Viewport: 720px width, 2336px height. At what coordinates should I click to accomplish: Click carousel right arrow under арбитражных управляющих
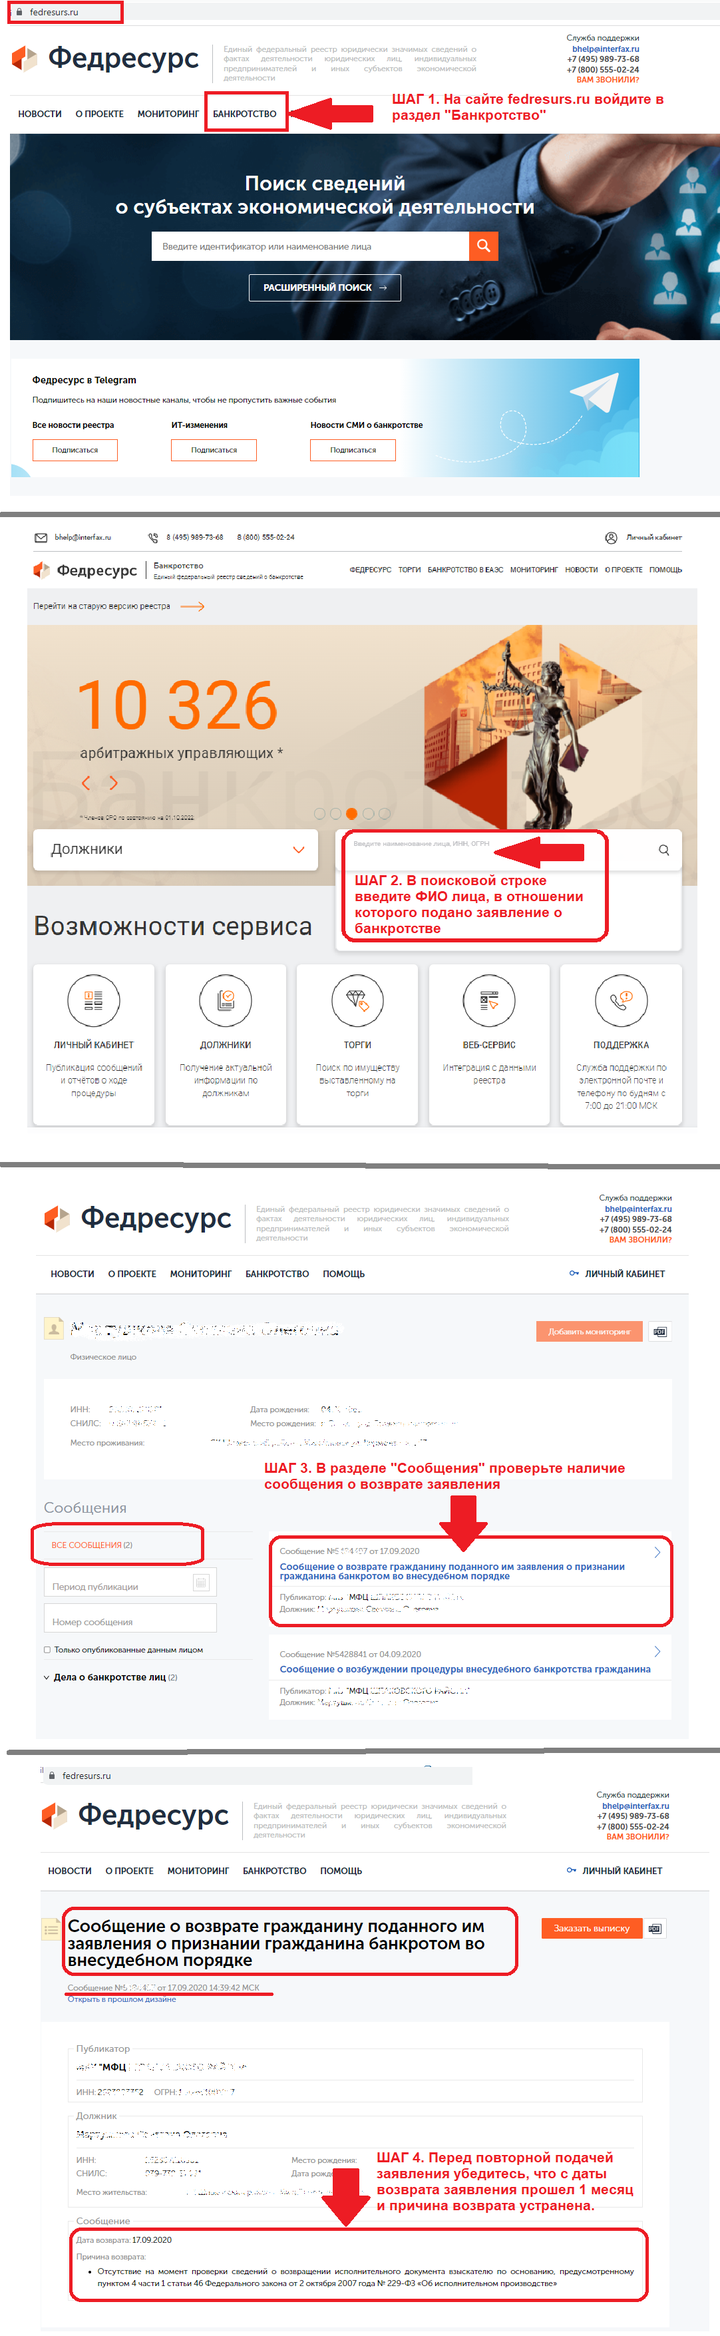click(x=113, y=783)
